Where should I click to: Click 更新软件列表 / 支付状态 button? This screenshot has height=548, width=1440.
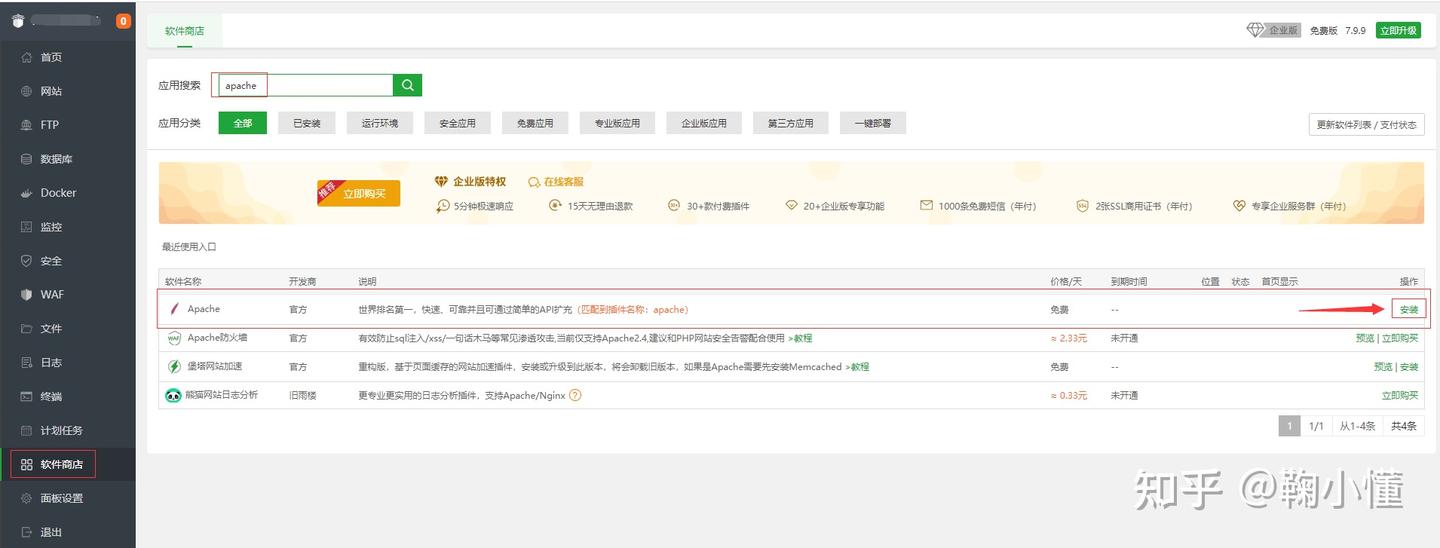coord(1366,124)
